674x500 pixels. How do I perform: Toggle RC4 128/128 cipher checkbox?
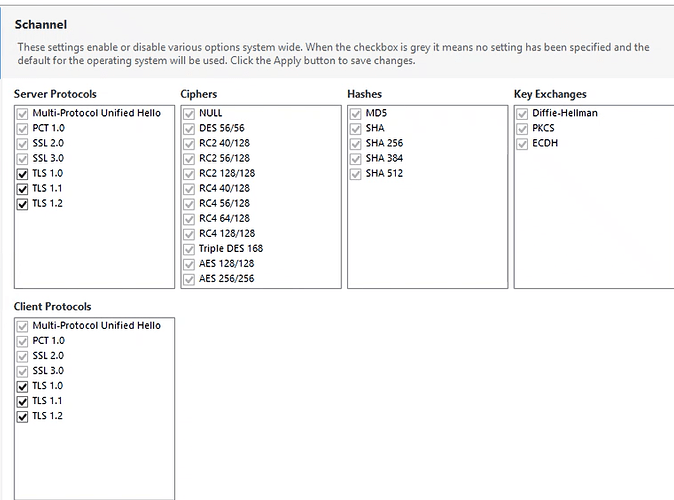click(x=190, y=234)
